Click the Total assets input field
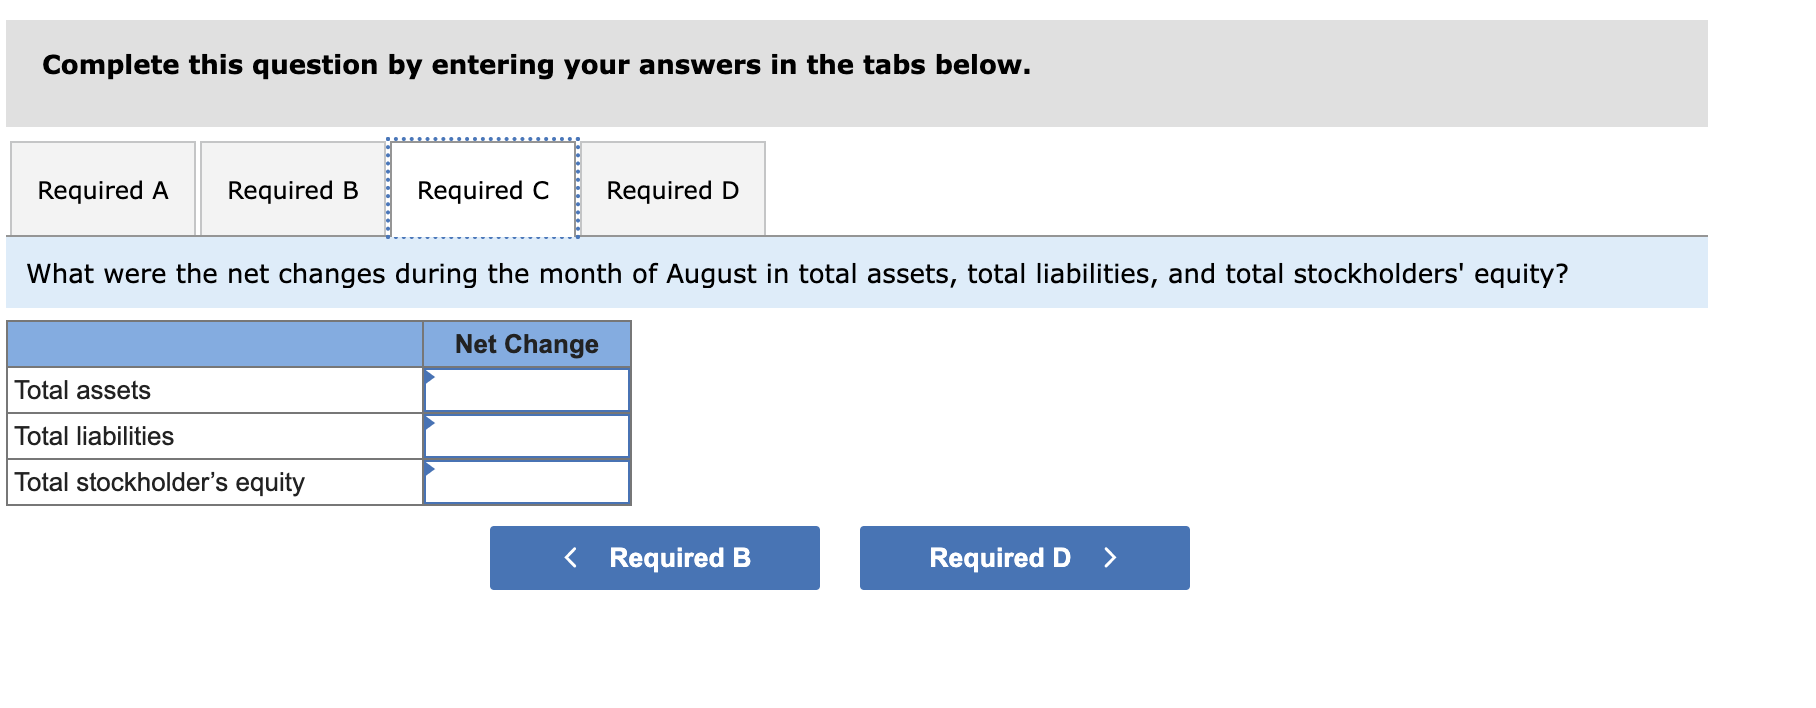Screen dimensions: 1816x708 (527, 390)
